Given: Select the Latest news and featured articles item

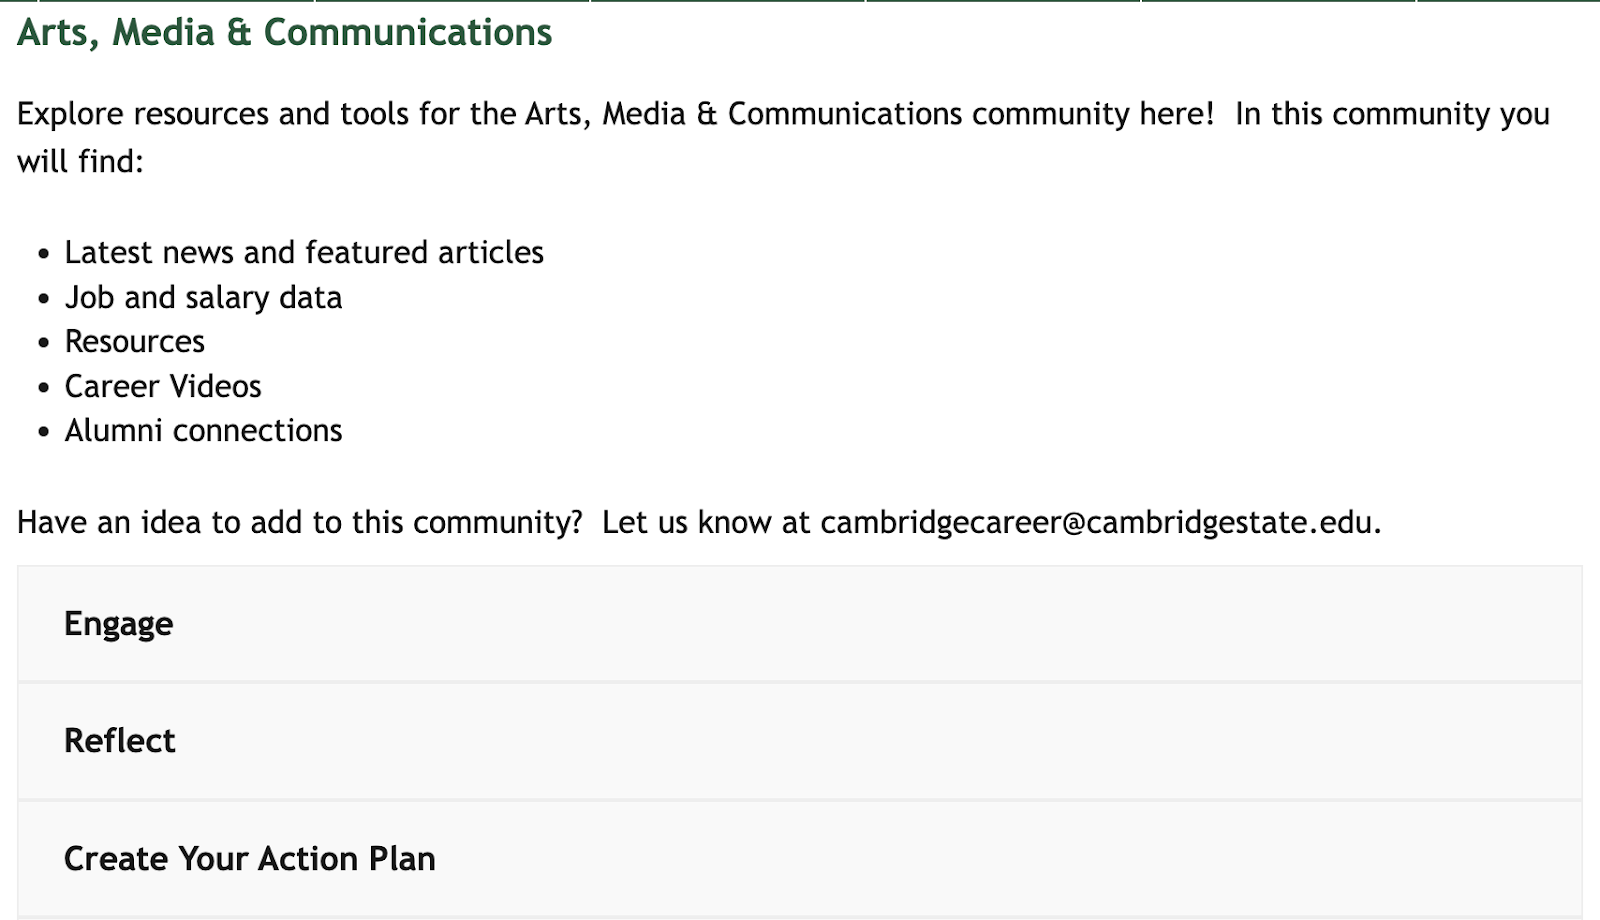Looking at the screenshot, I should 304,253.
